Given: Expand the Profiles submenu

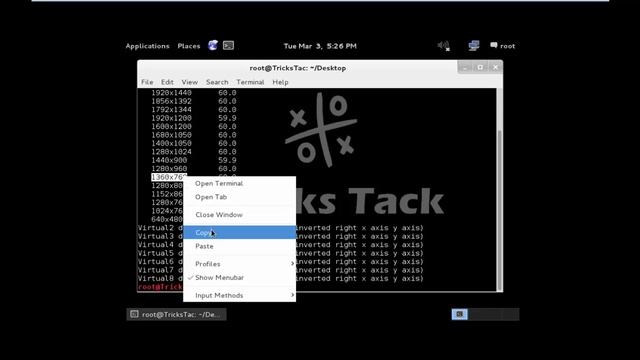Looking at the screenshot, I should coord(240,264).
